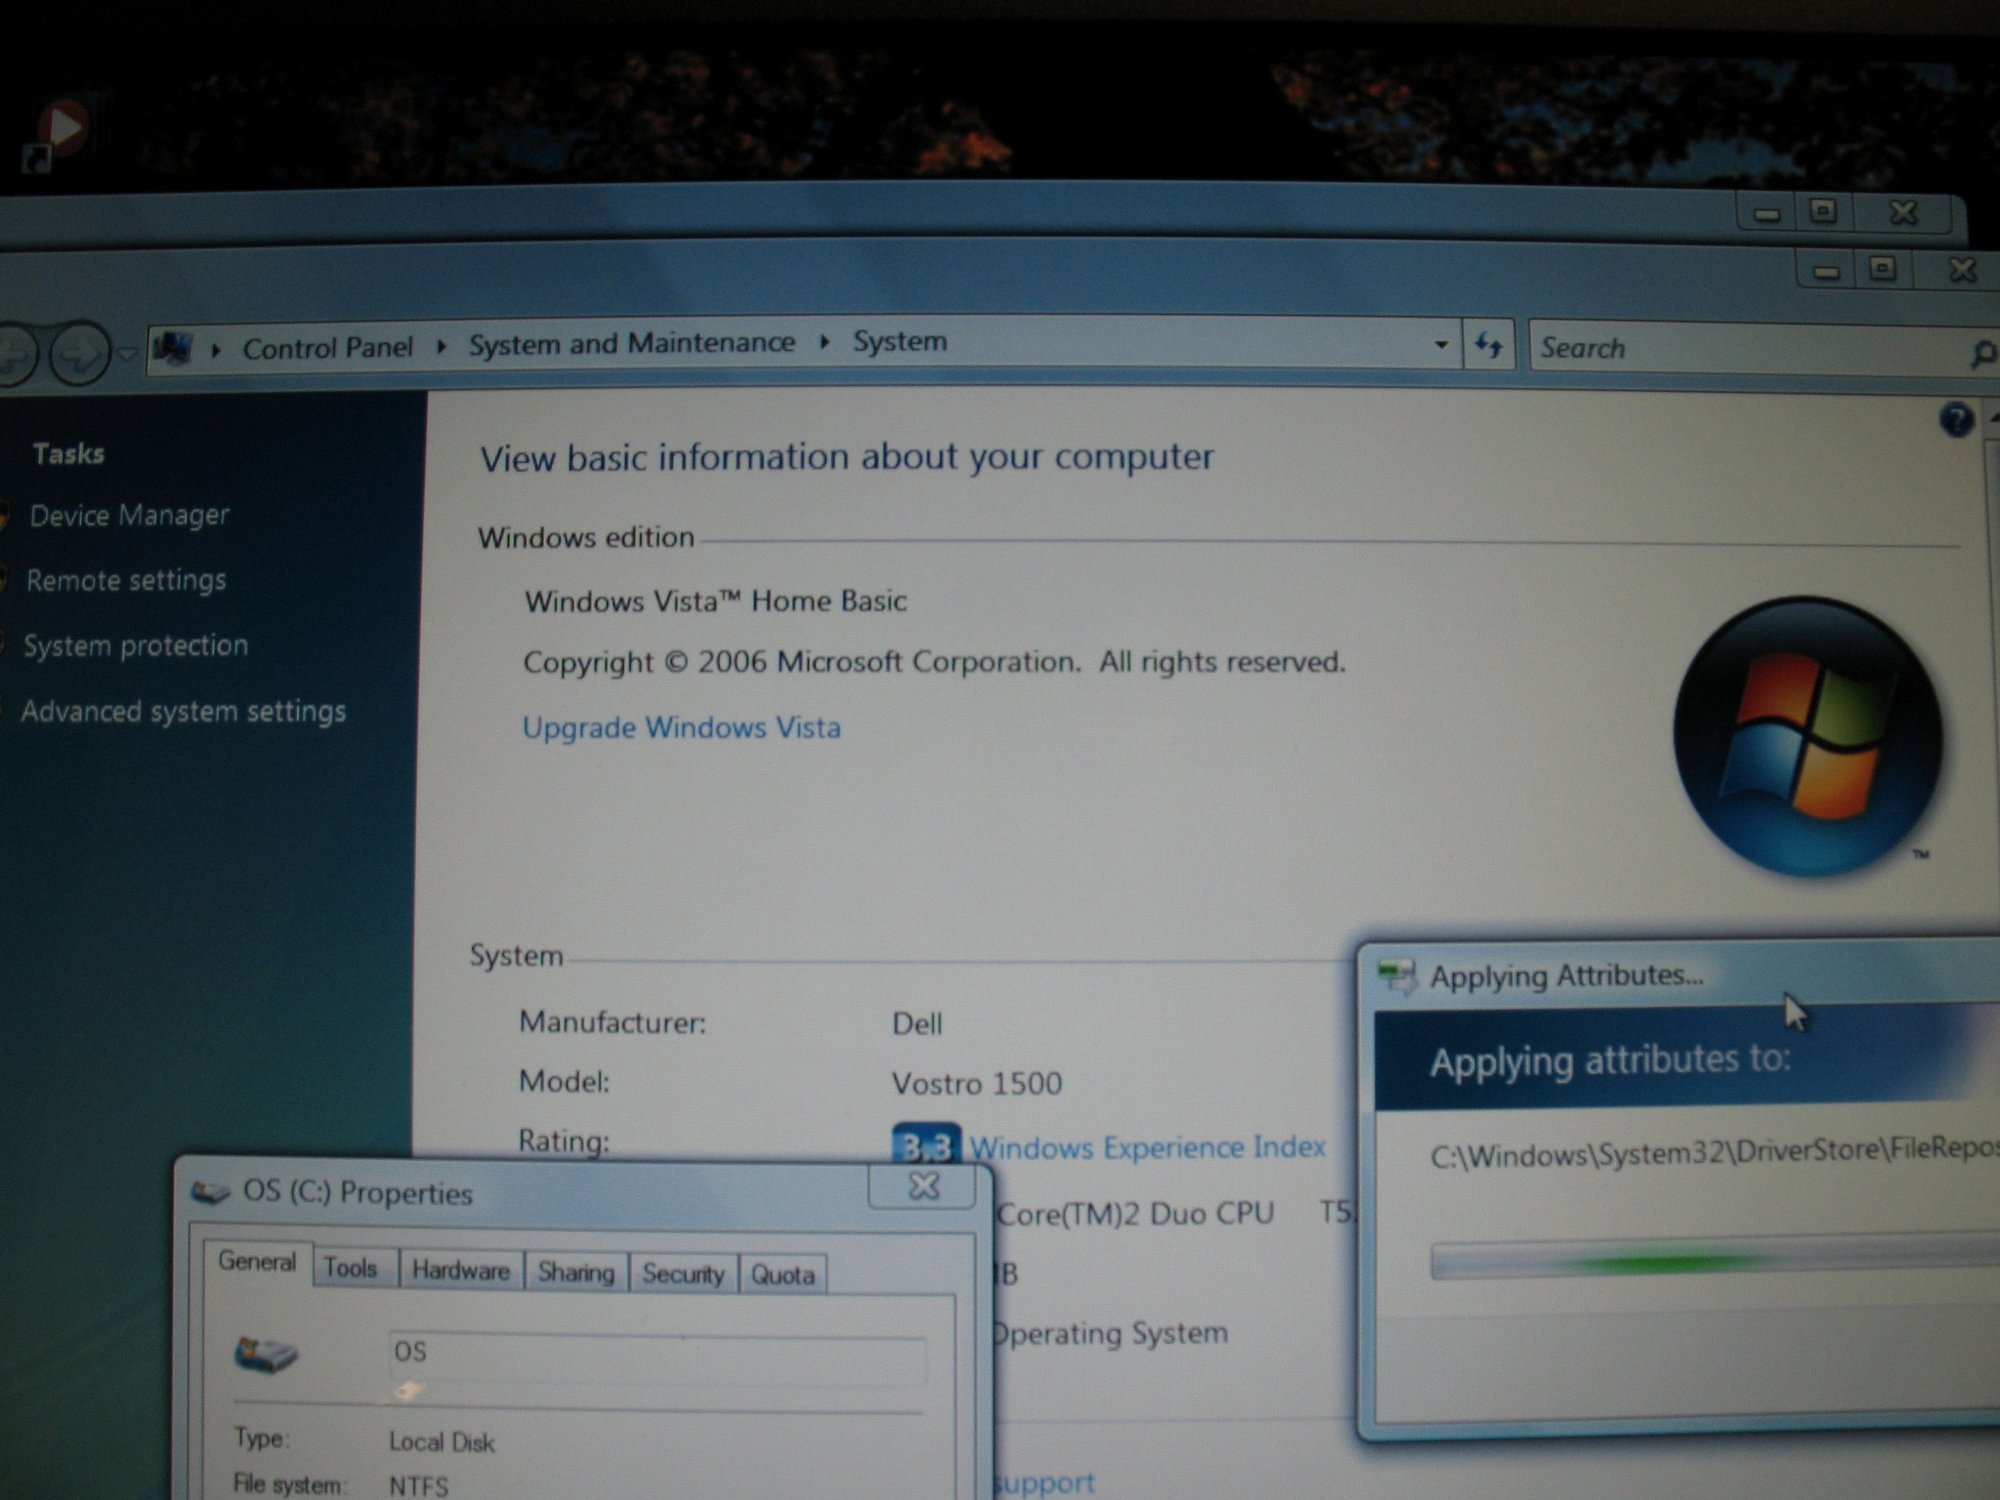Click the Back navigation arrow
Image resolution: width=2000 pixels, height=1500 pixels.
14,353
